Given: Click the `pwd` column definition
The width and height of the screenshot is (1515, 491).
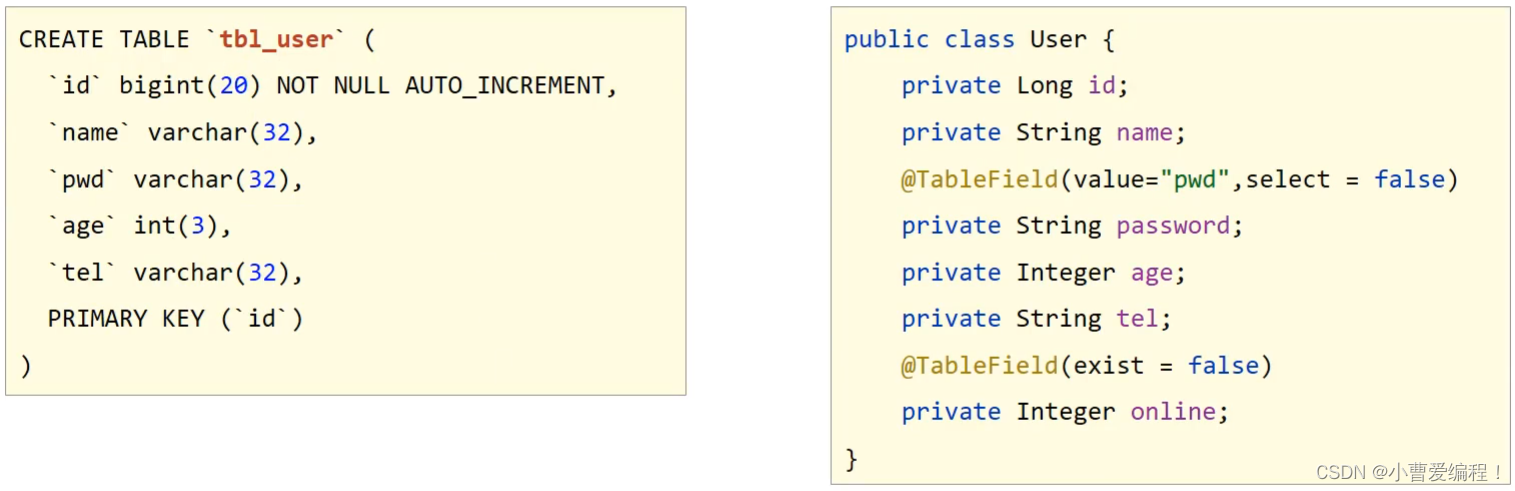Looking at the screenshot, I should point(175,179).
